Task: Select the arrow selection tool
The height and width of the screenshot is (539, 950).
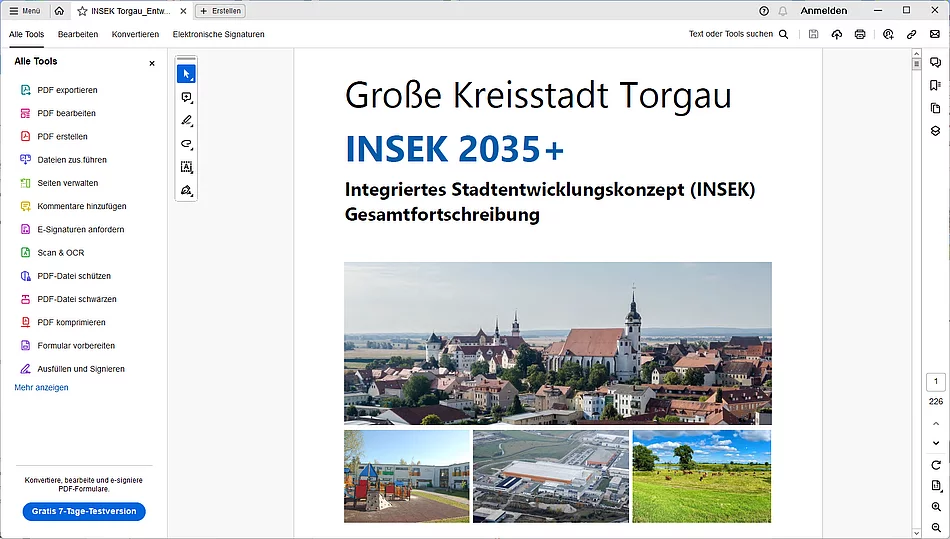Action: (186, 74)
